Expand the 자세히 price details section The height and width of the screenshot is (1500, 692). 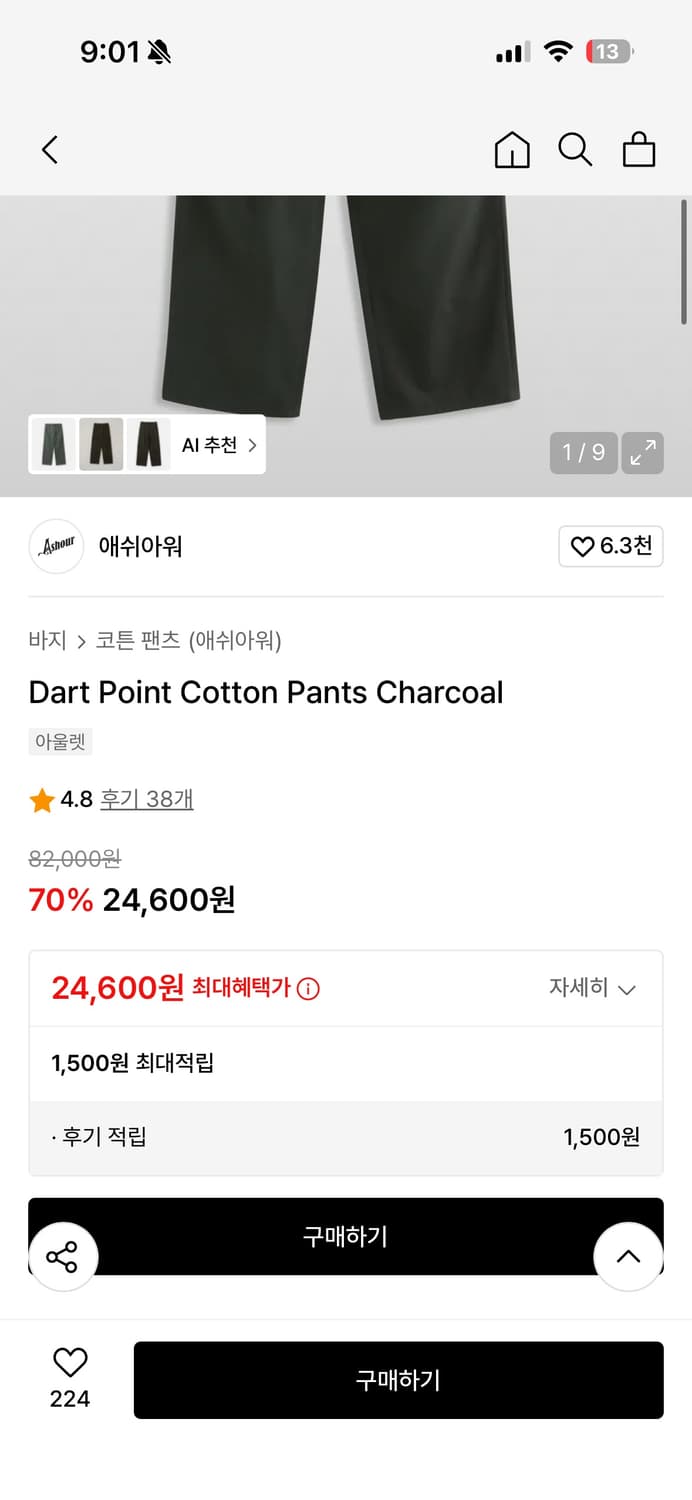(x=595, y=988)
